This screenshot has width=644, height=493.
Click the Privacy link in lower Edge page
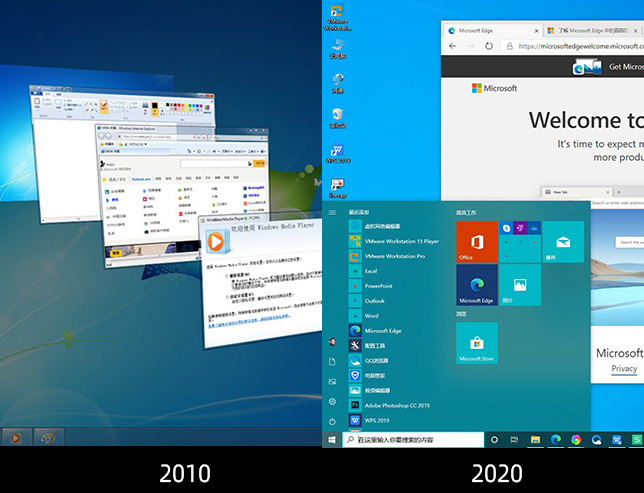(x=624, y=368)
